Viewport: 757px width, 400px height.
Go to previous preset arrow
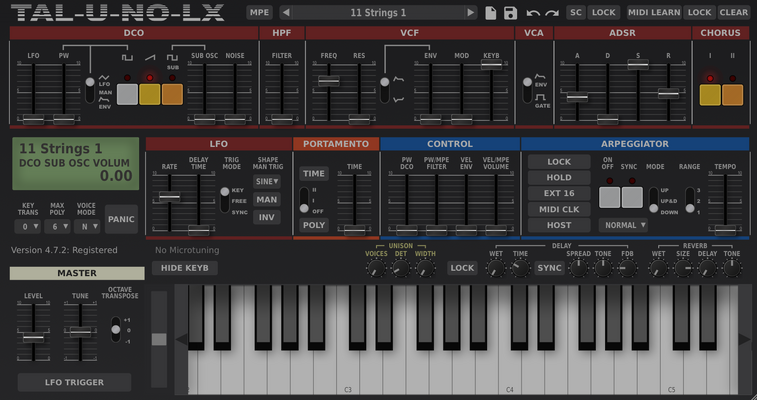(x=286, y=13)
